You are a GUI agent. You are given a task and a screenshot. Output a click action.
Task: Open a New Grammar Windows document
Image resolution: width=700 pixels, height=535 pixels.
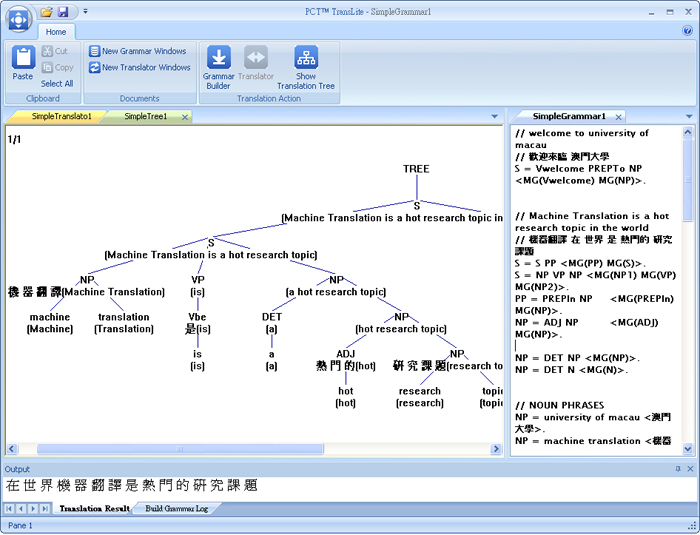tap(138, 51)
